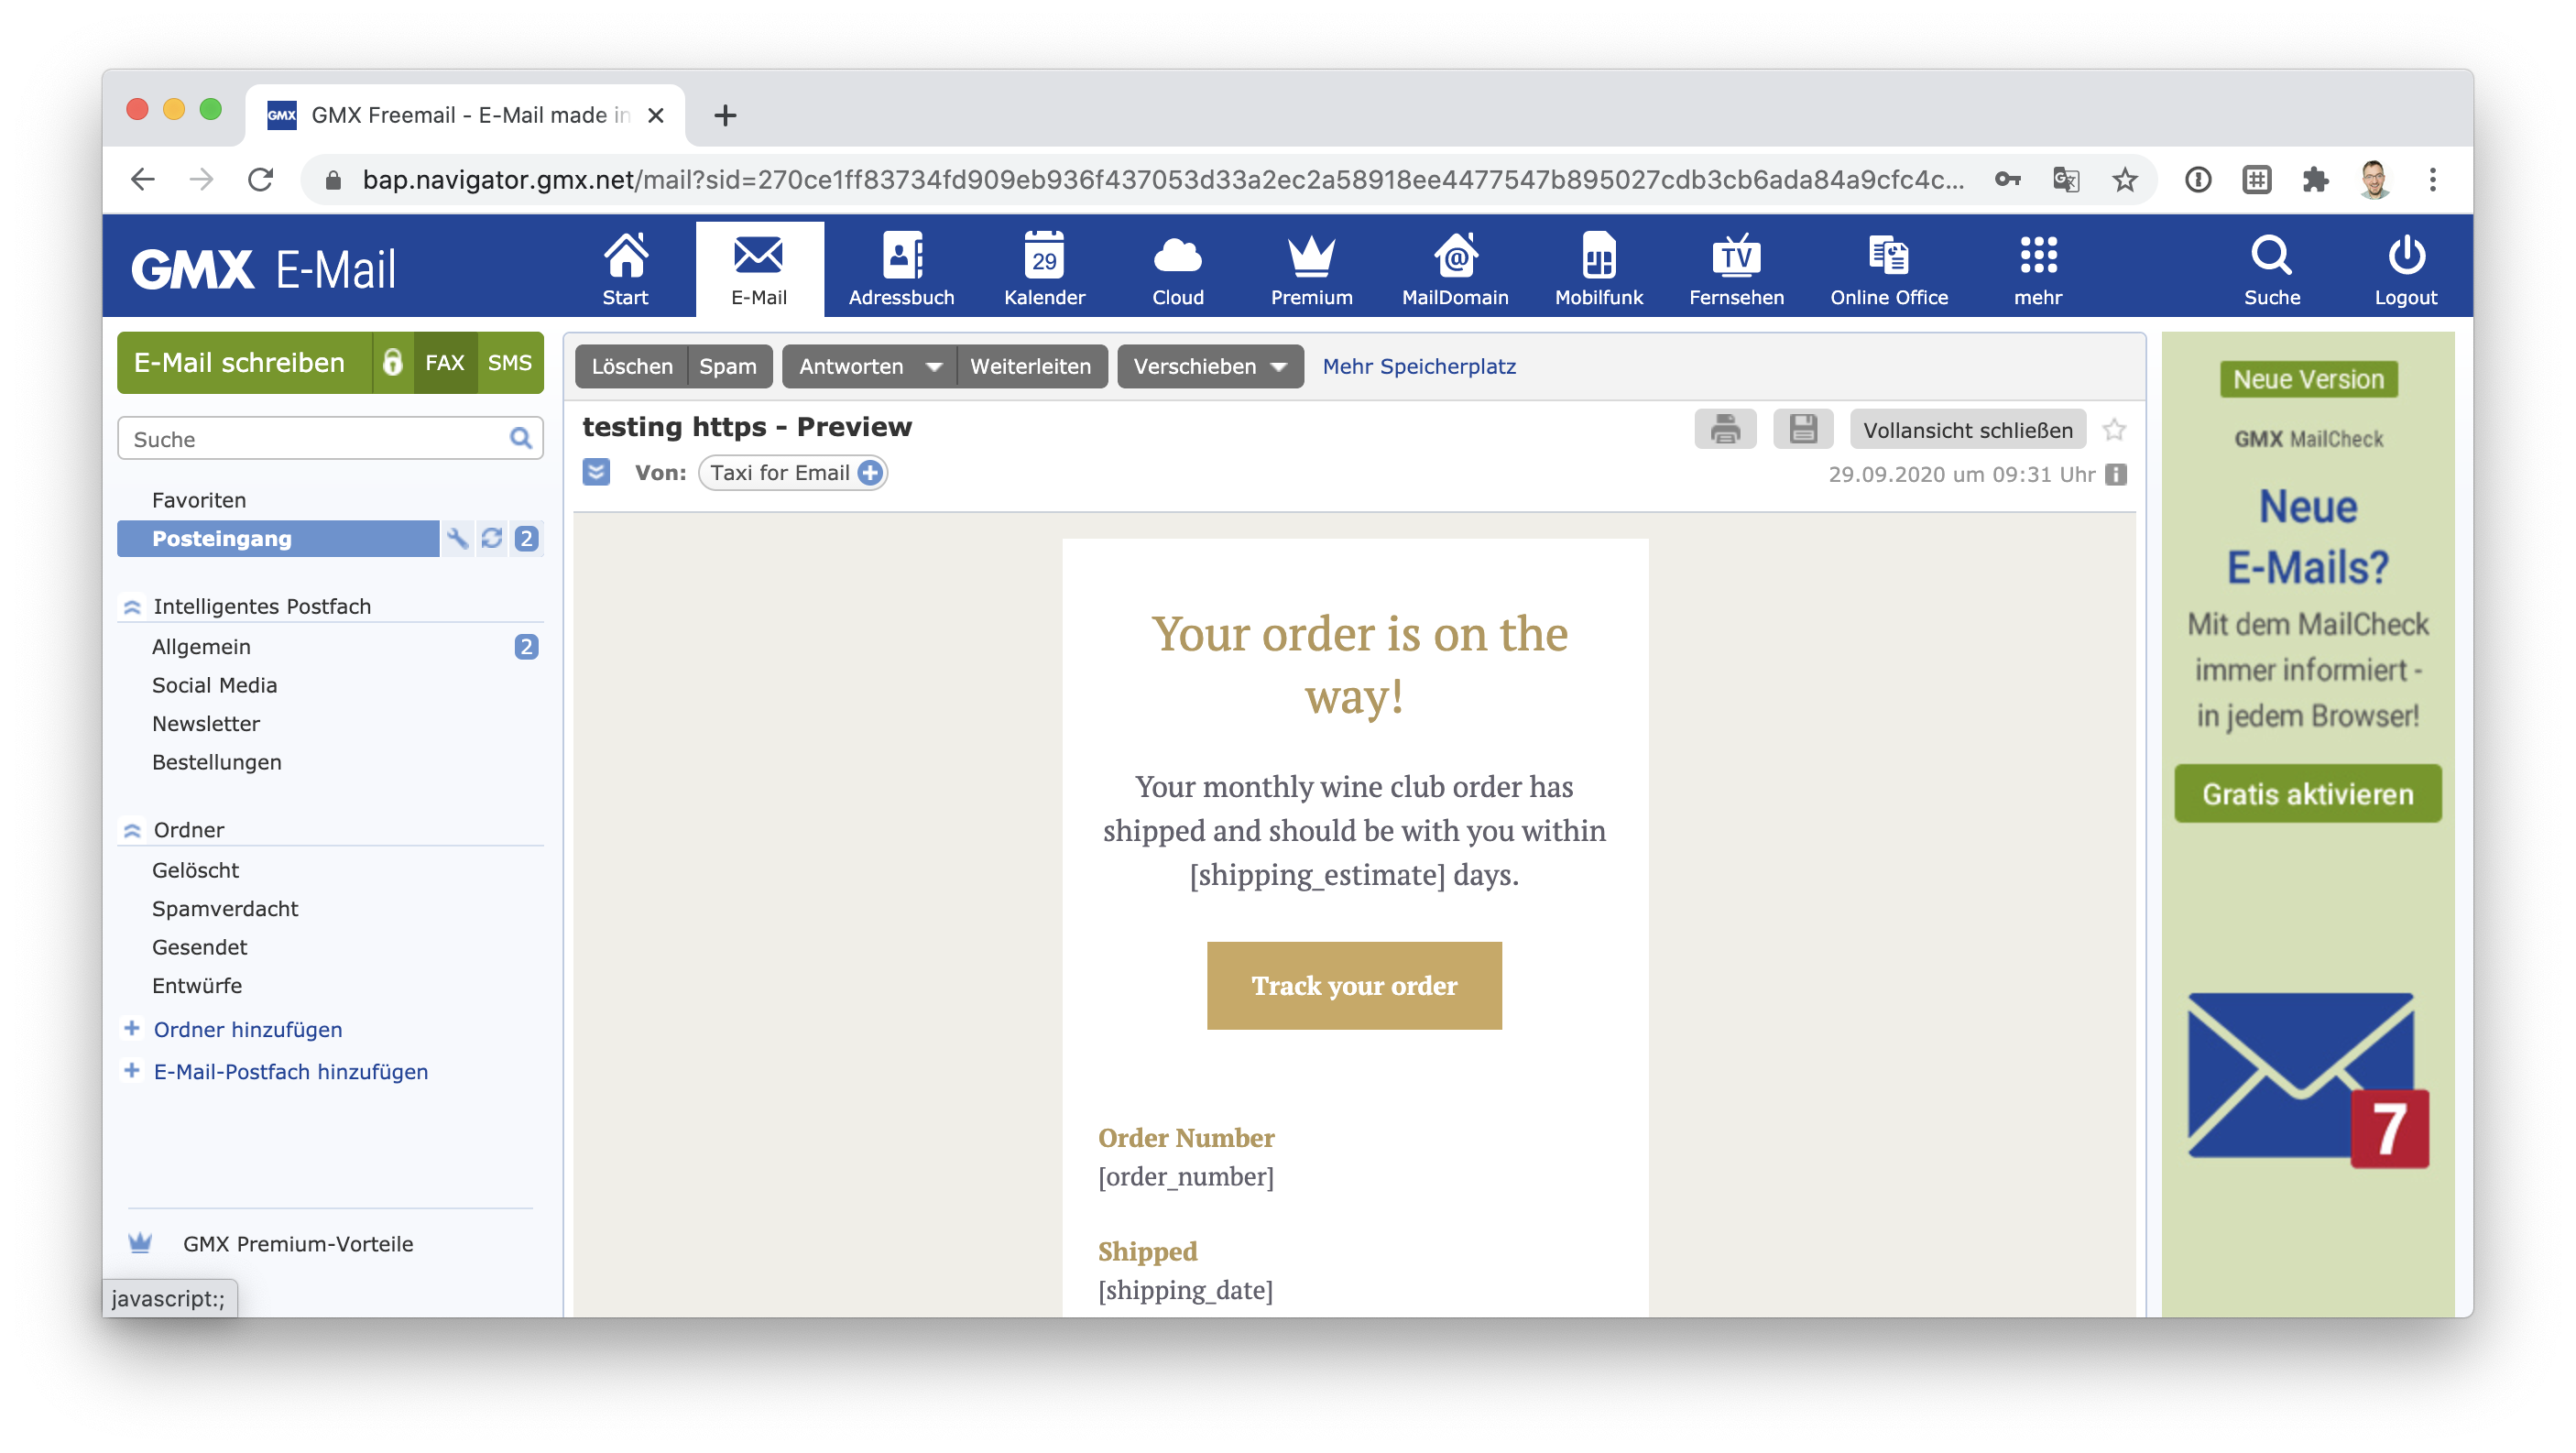Screen dimensions: 2576x1453
Task: Open the Entwürfe folder
Action: tap(196, 985)
